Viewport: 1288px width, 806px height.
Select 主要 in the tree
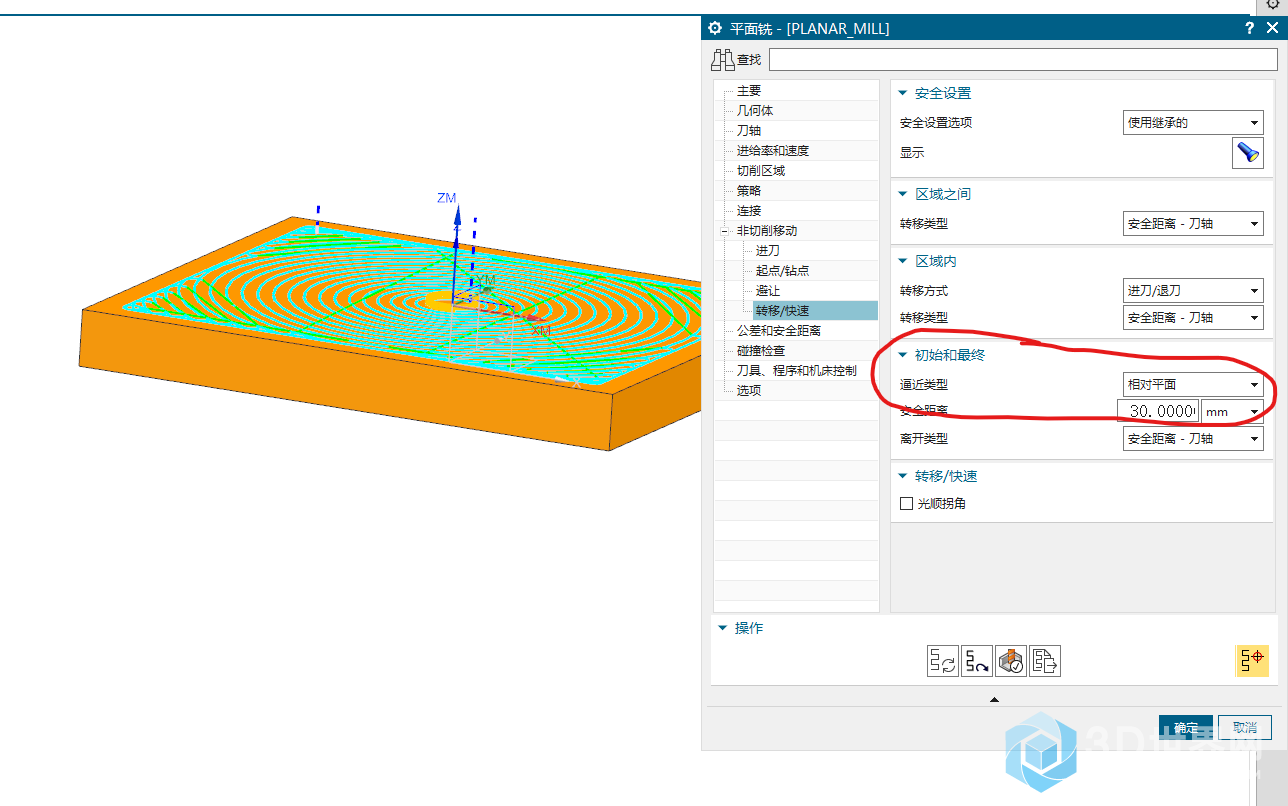click(x=749, y=91)
